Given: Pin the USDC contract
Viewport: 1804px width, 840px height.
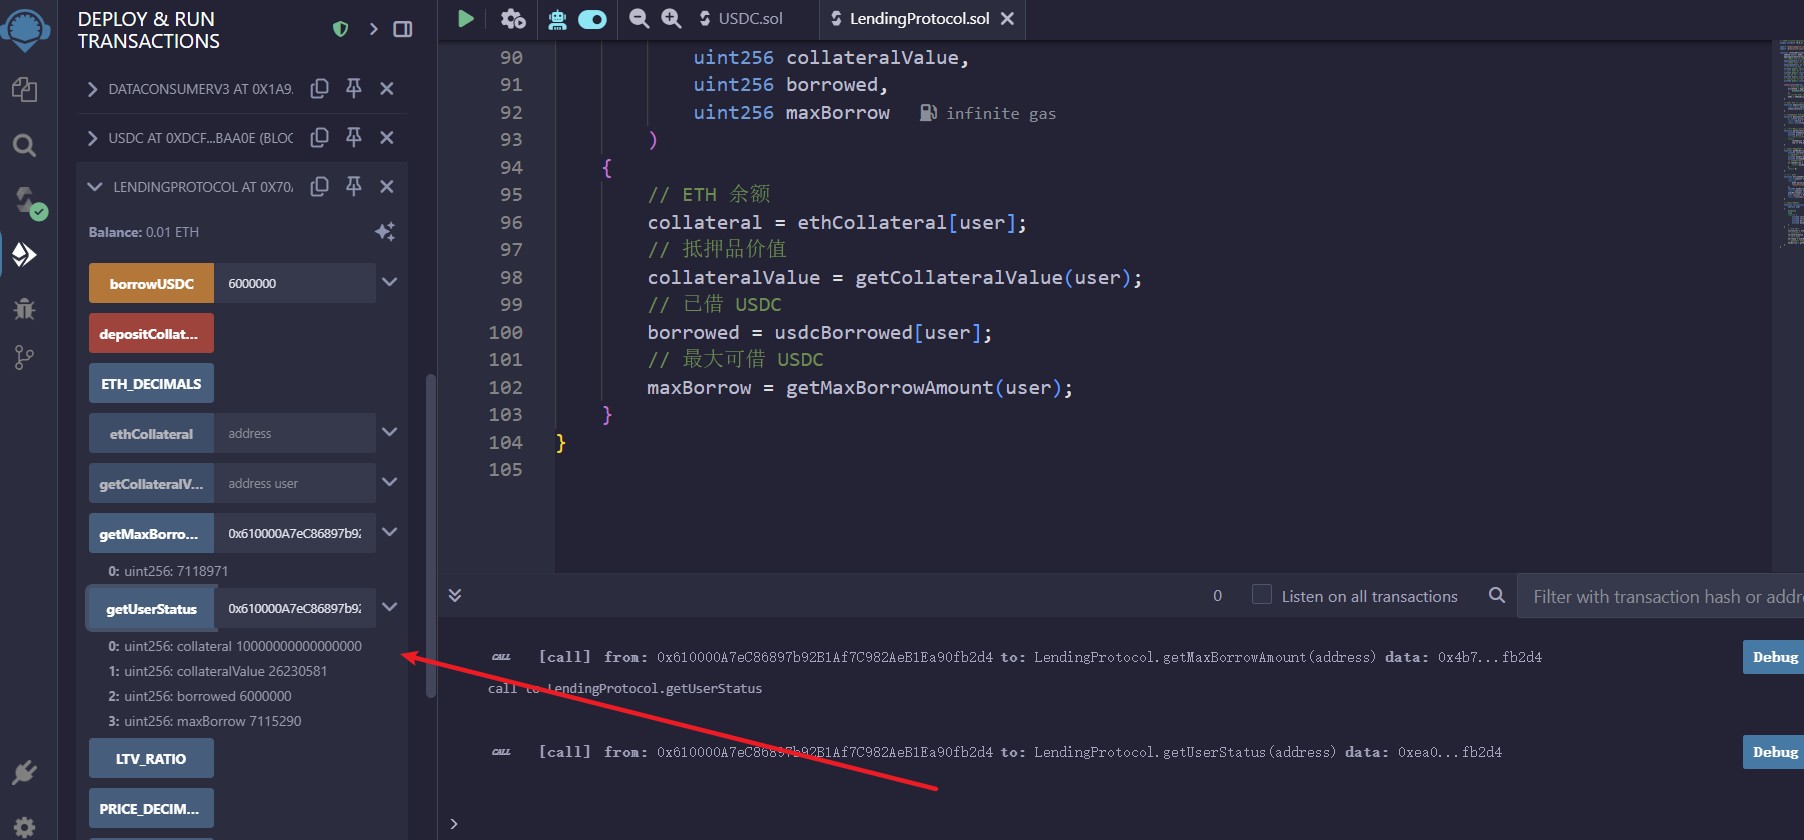Looking at the screenshot, I should click(353, 137).
